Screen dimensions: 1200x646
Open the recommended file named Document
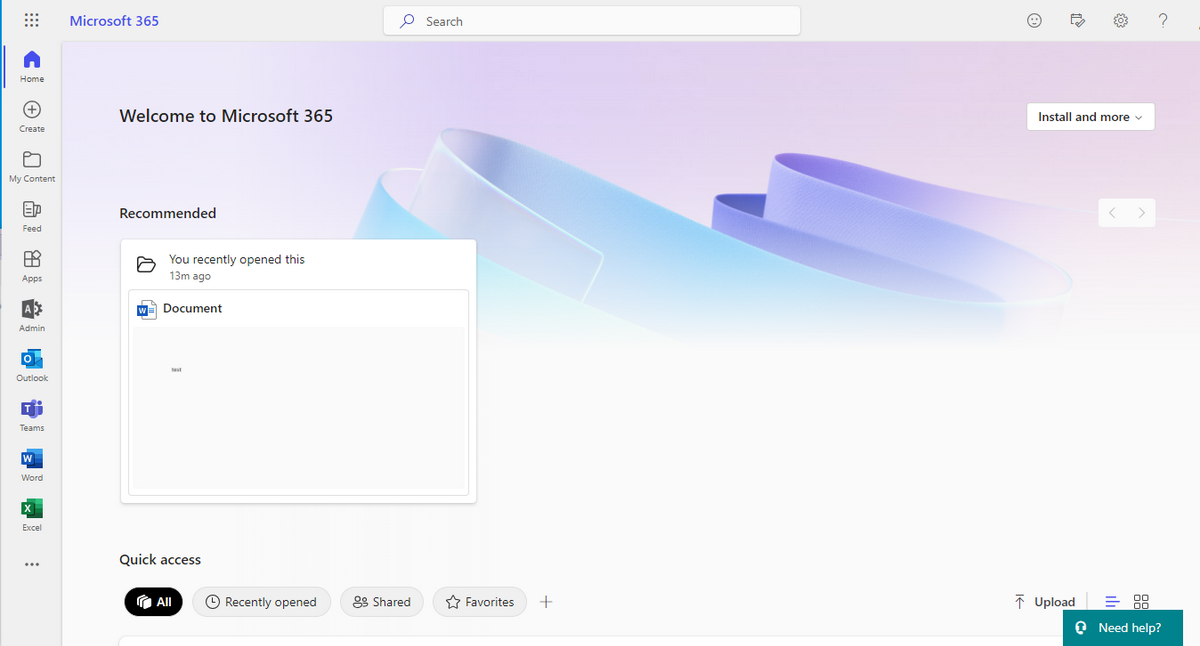(192, 308)
